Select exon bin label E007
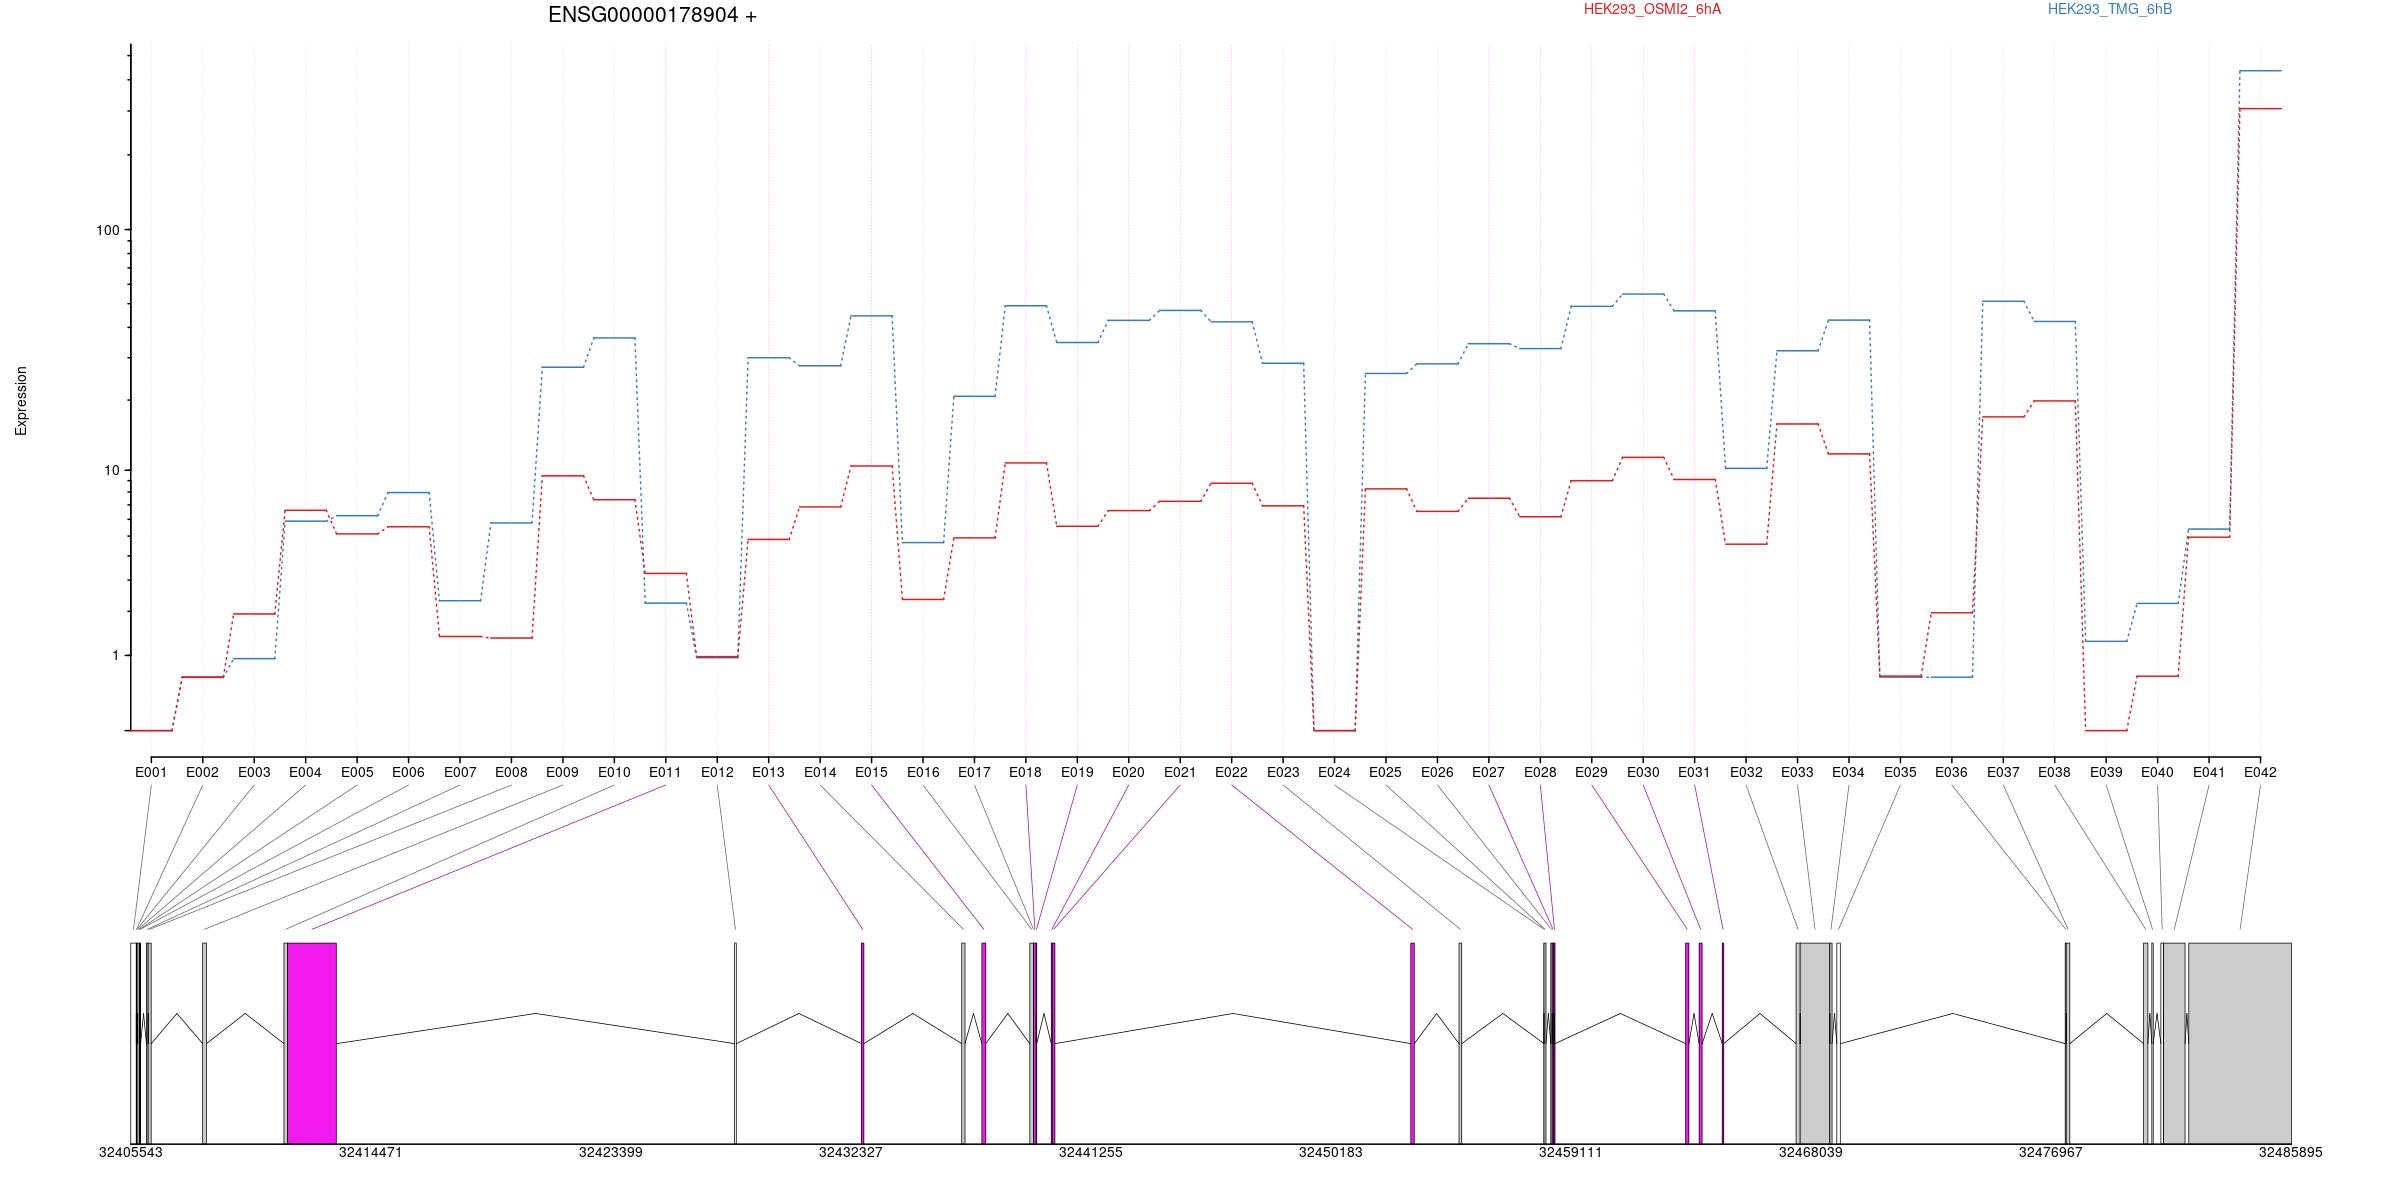2400x1200 pixels. pyautogui.click(x=460, y=772)
